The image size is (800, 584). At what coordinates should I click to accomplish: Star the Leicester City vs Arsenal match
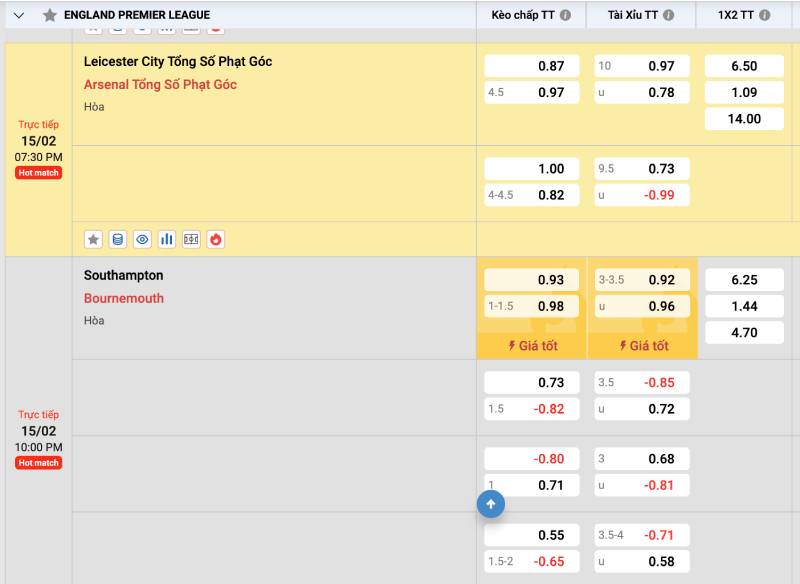[93, 239]
